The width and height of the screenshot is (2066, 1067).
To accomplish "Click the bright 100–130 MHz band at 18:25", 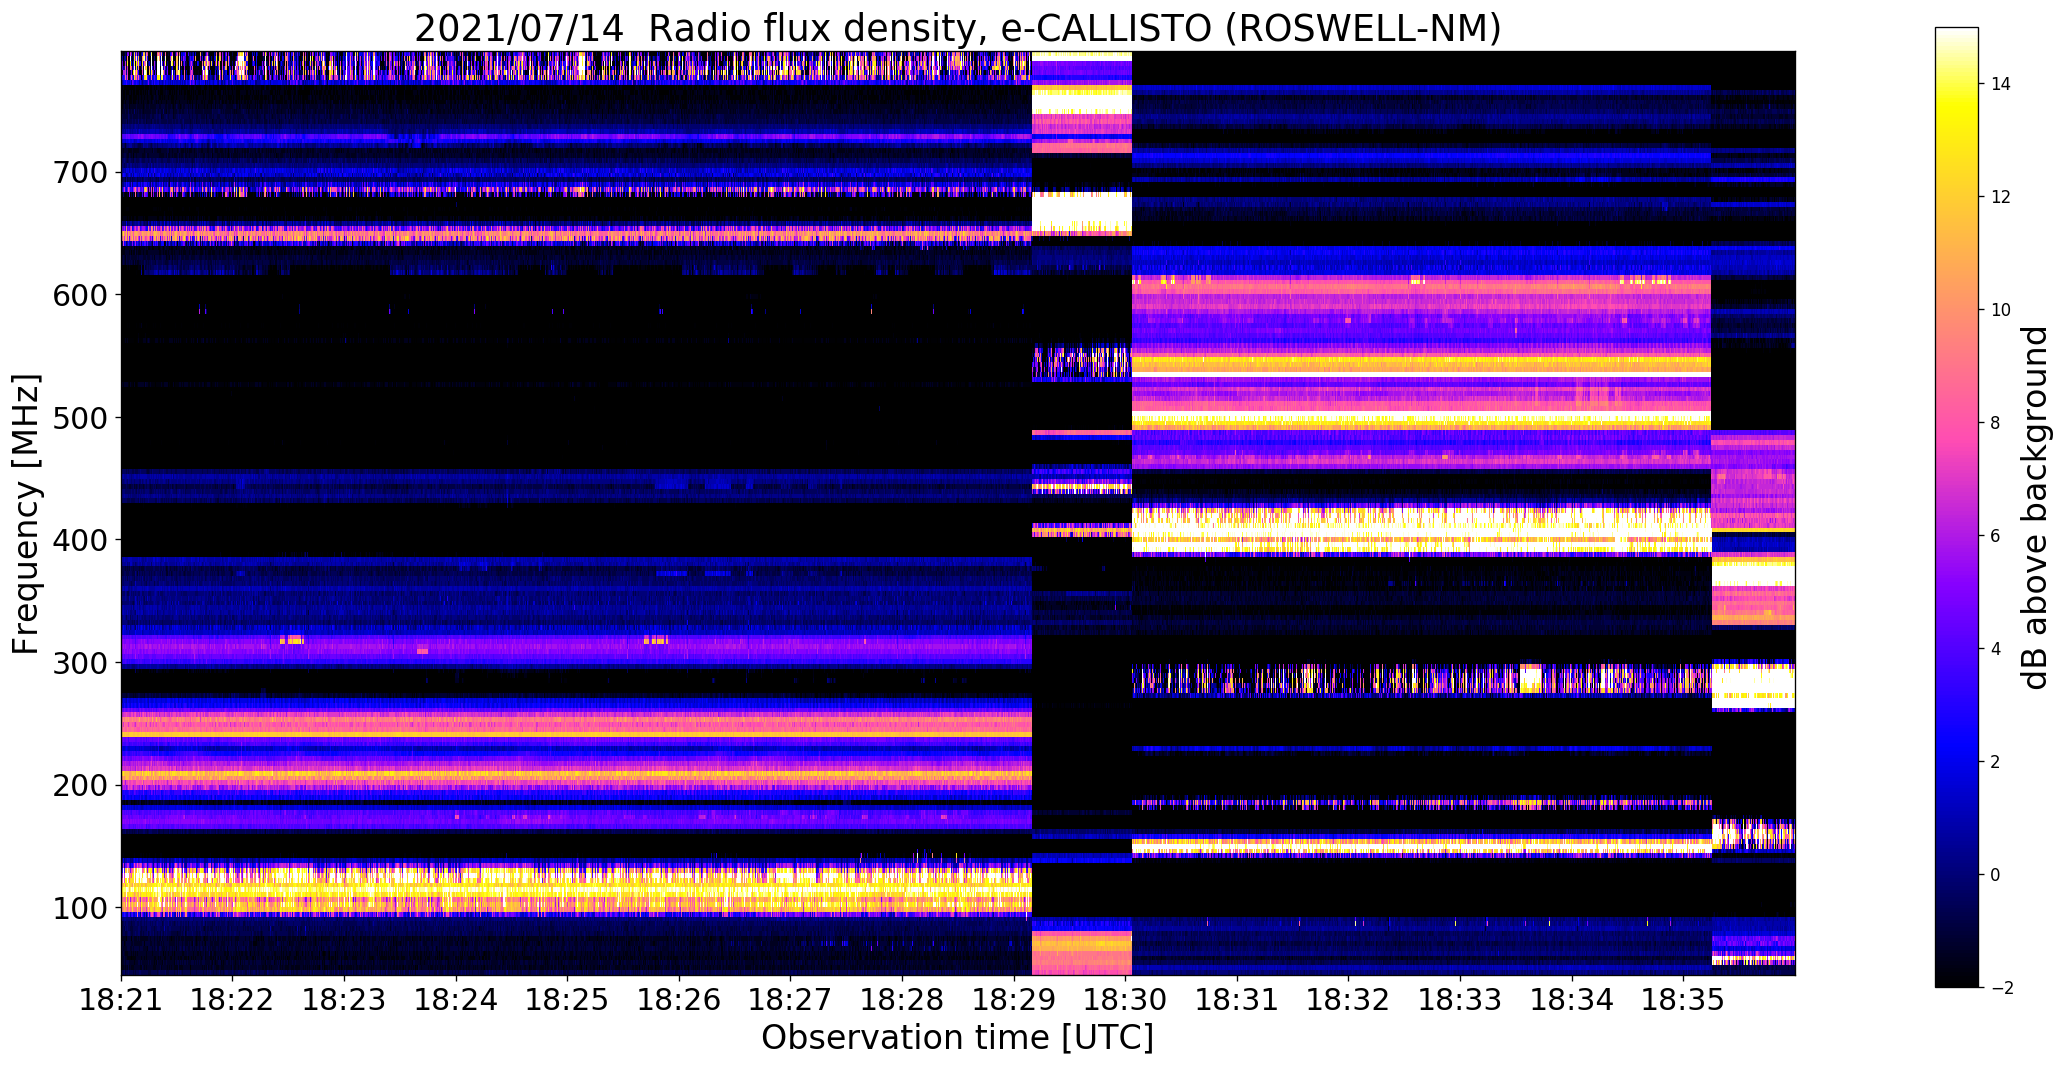I will 568,889.
